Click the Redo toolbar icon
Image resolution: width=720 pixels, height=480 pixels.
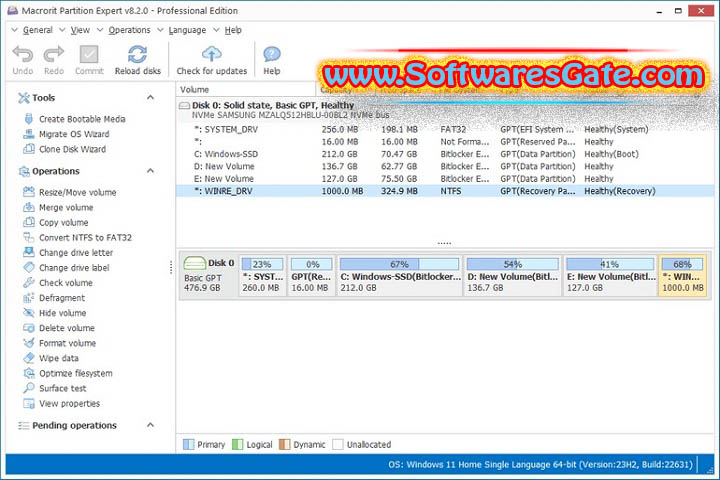54,55
